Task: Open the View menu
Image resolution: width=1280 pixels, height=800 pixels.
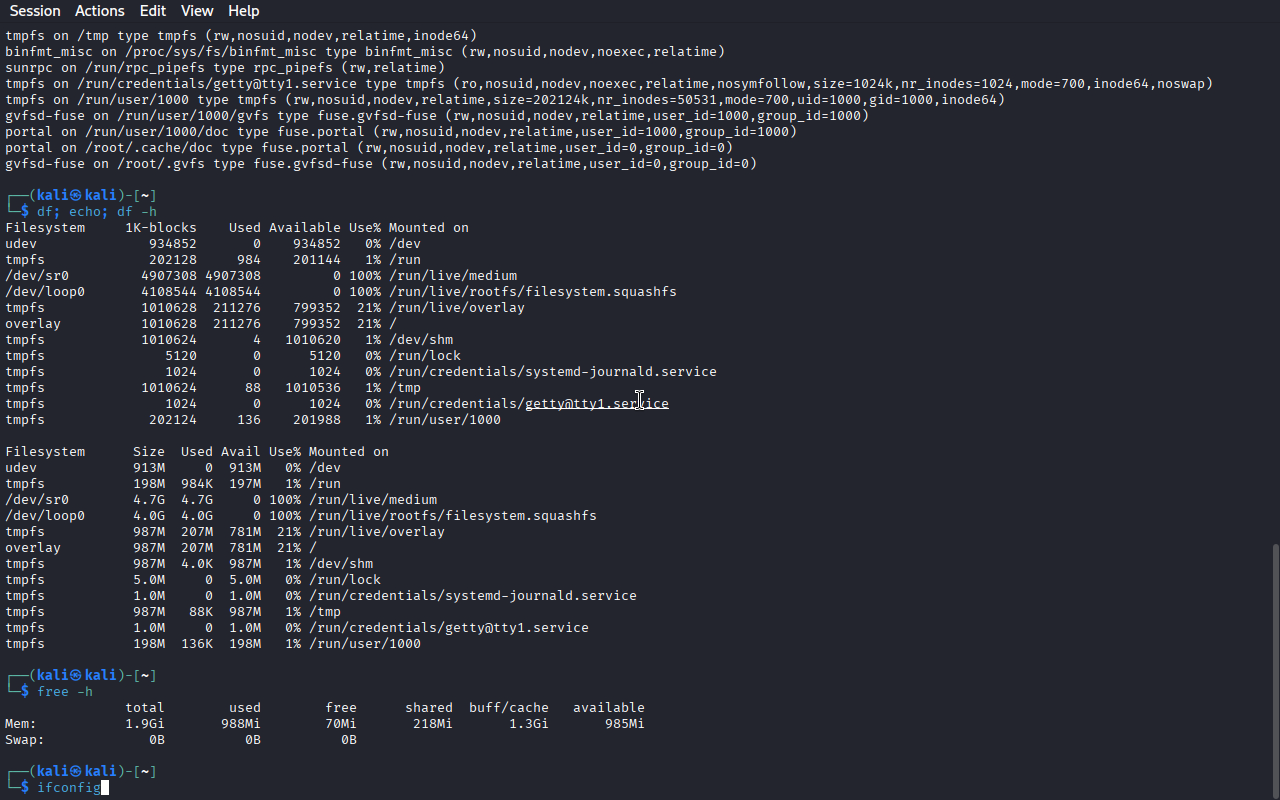Action: pyautogui.click(x=197, y=11)
